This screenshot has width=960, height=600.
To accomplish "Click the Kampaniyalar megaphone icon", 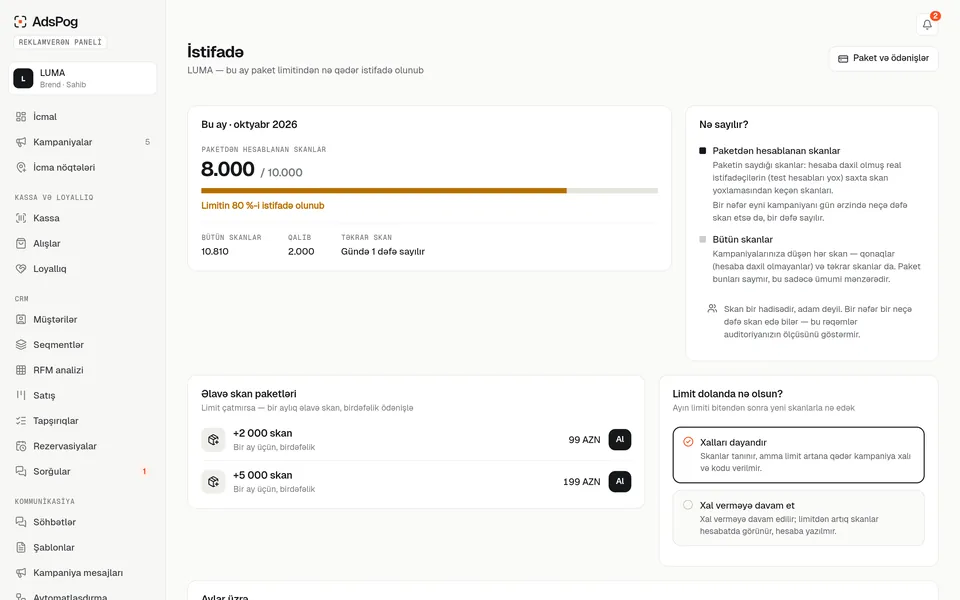I will (21, 142).
